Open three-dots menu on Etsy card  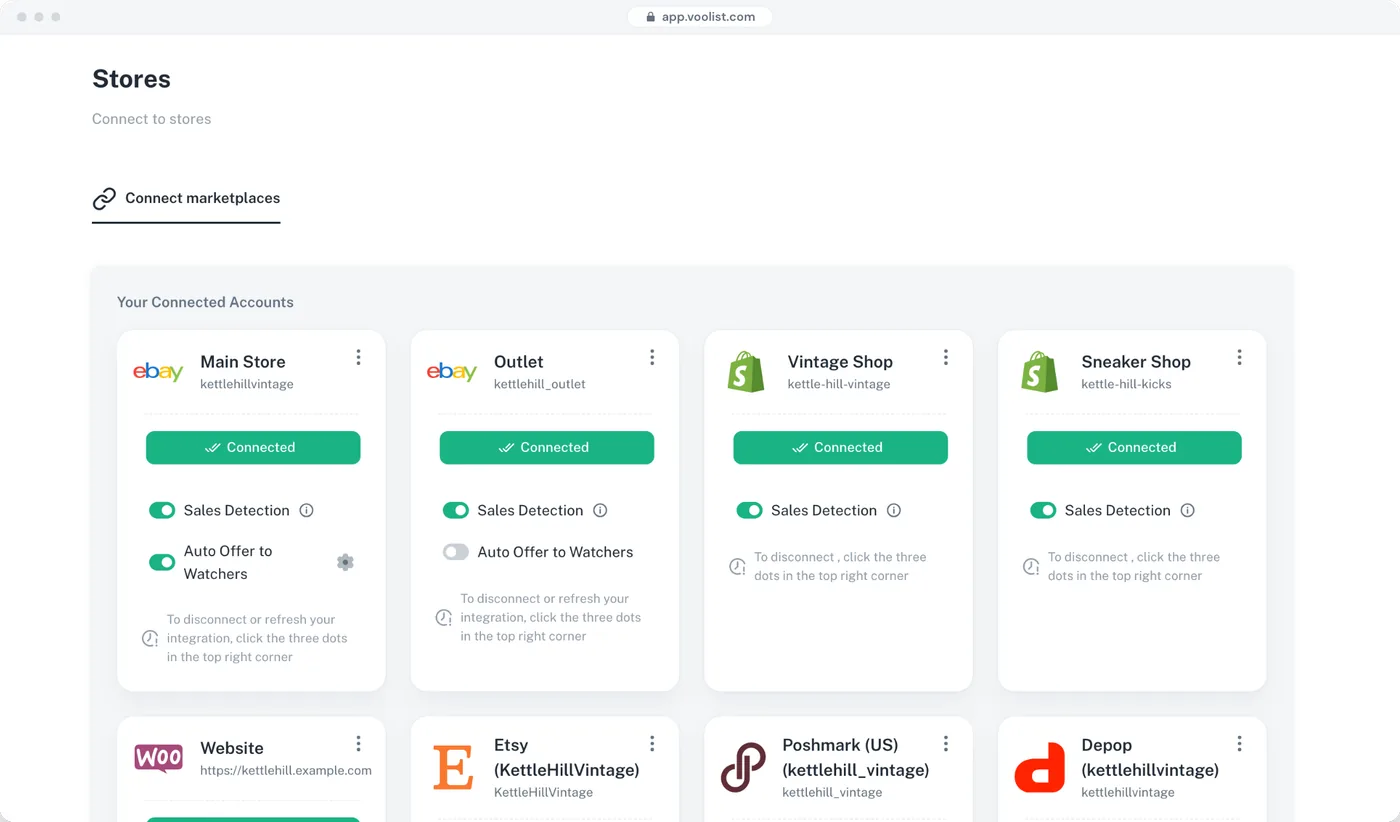pos(652,743)
